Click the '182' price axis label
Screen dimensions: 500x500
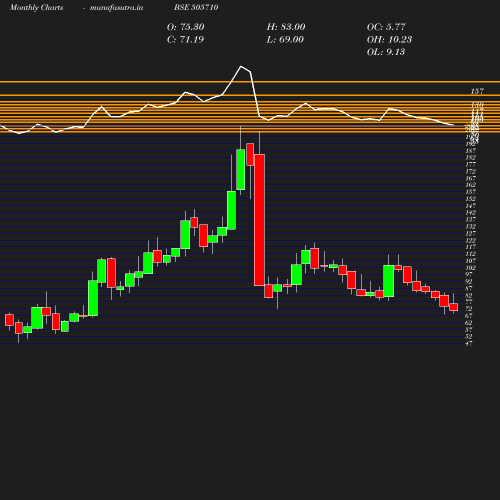[x=471, y=157]
